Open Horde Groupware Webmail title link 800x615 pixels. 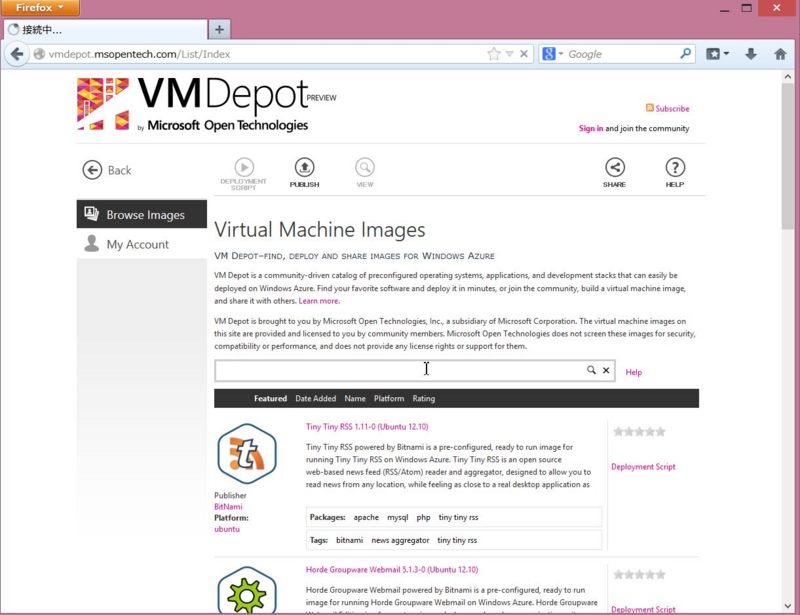pyautogui.click(x=392, y=570)
